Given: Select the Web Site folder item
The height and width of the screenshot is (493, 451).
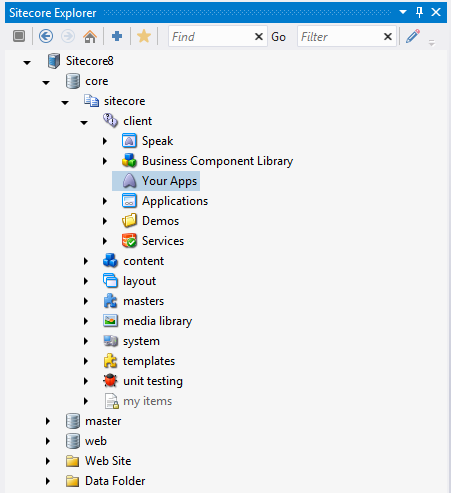Looking at the screenshot, I should tap(99, 461).
